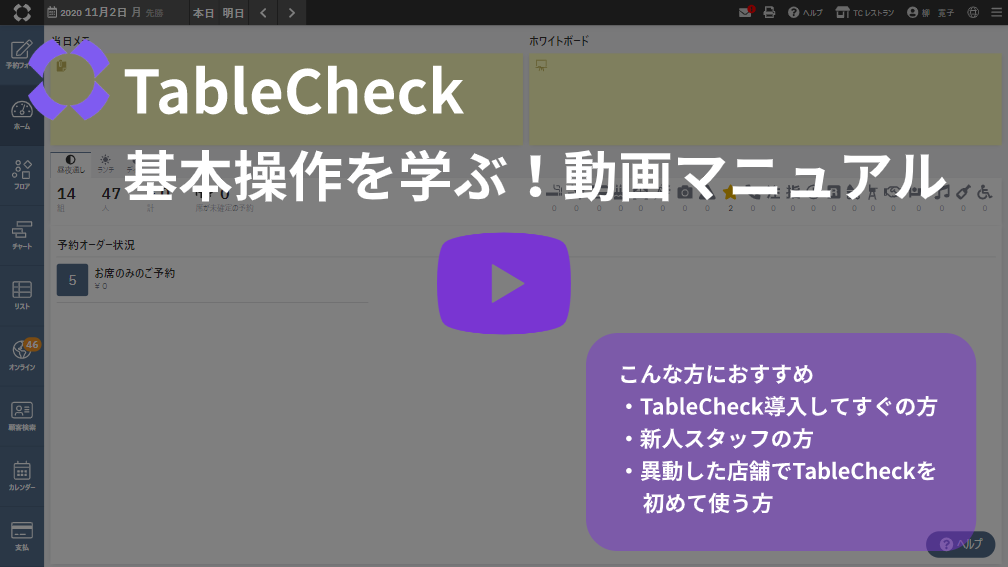Jump to today with 本日 button
1008x567 pixels.
click(203, 13)
